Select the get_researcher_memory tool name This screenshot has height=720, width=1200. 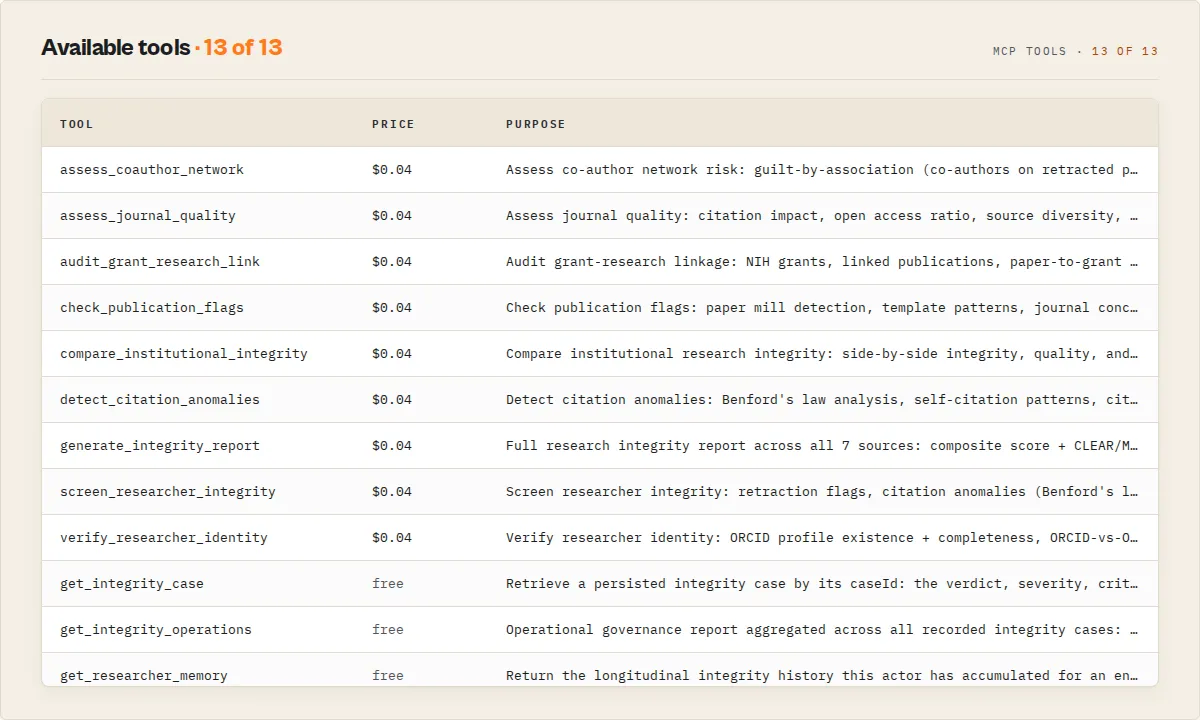144,675
